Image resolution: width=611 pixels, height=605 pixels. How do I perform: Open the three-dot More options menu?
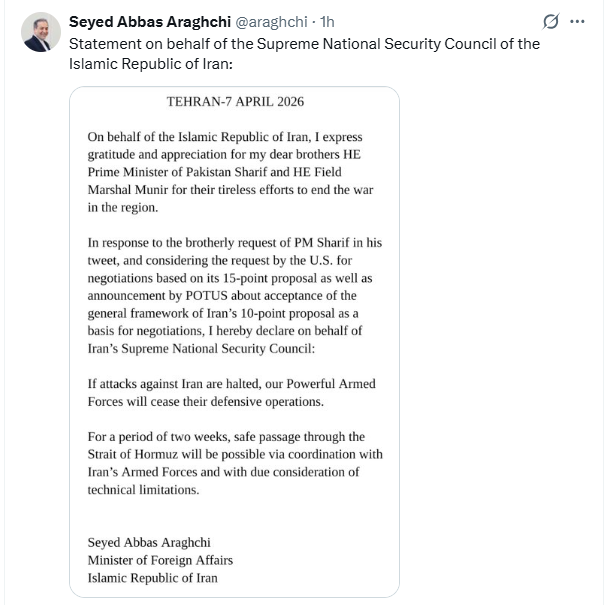(577, 22)
